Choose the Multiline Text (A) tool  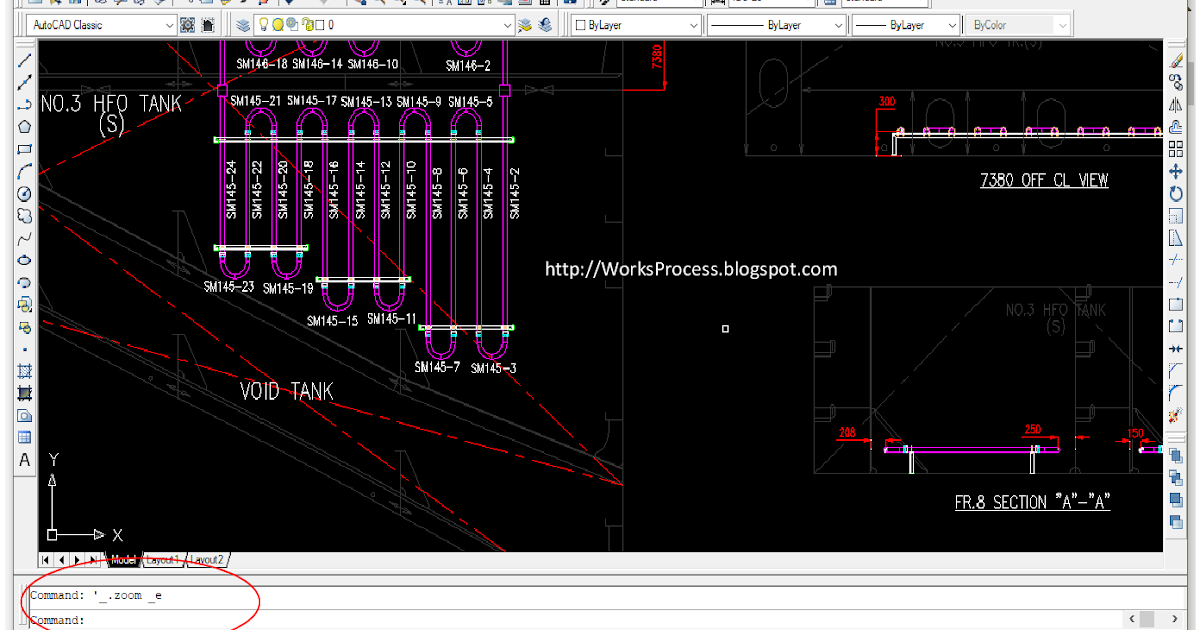point(25,460)
